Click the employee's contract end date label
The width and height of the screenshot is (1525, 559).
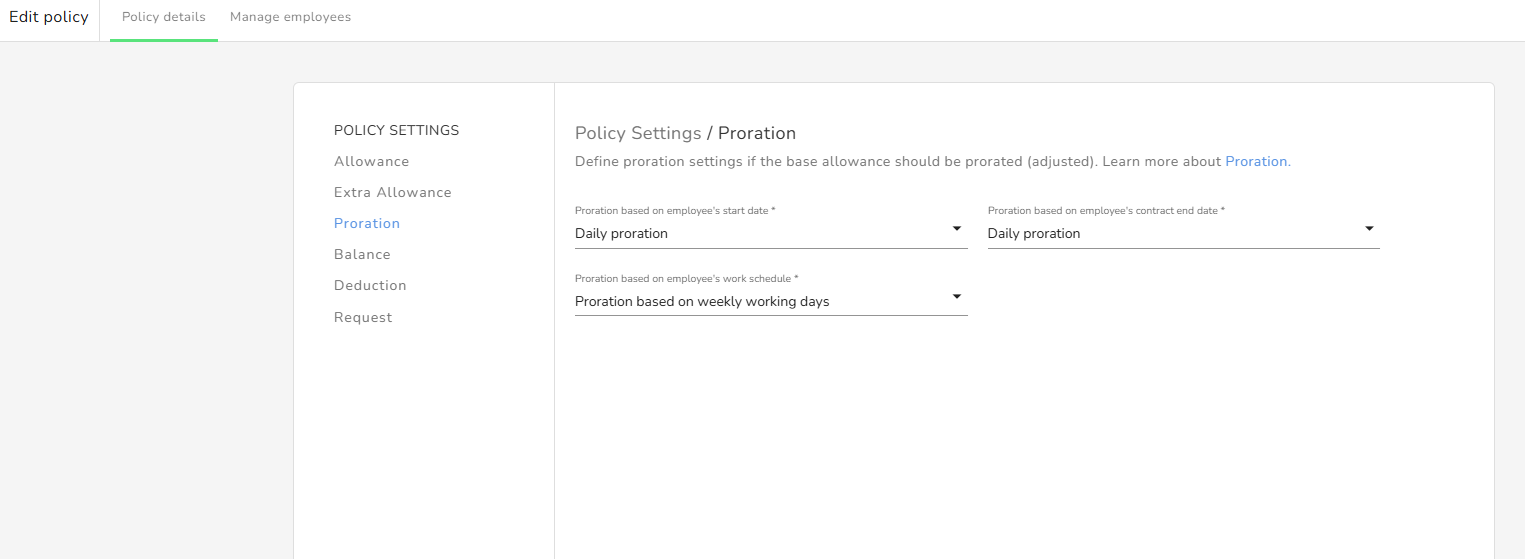[x=1106, y=211]
